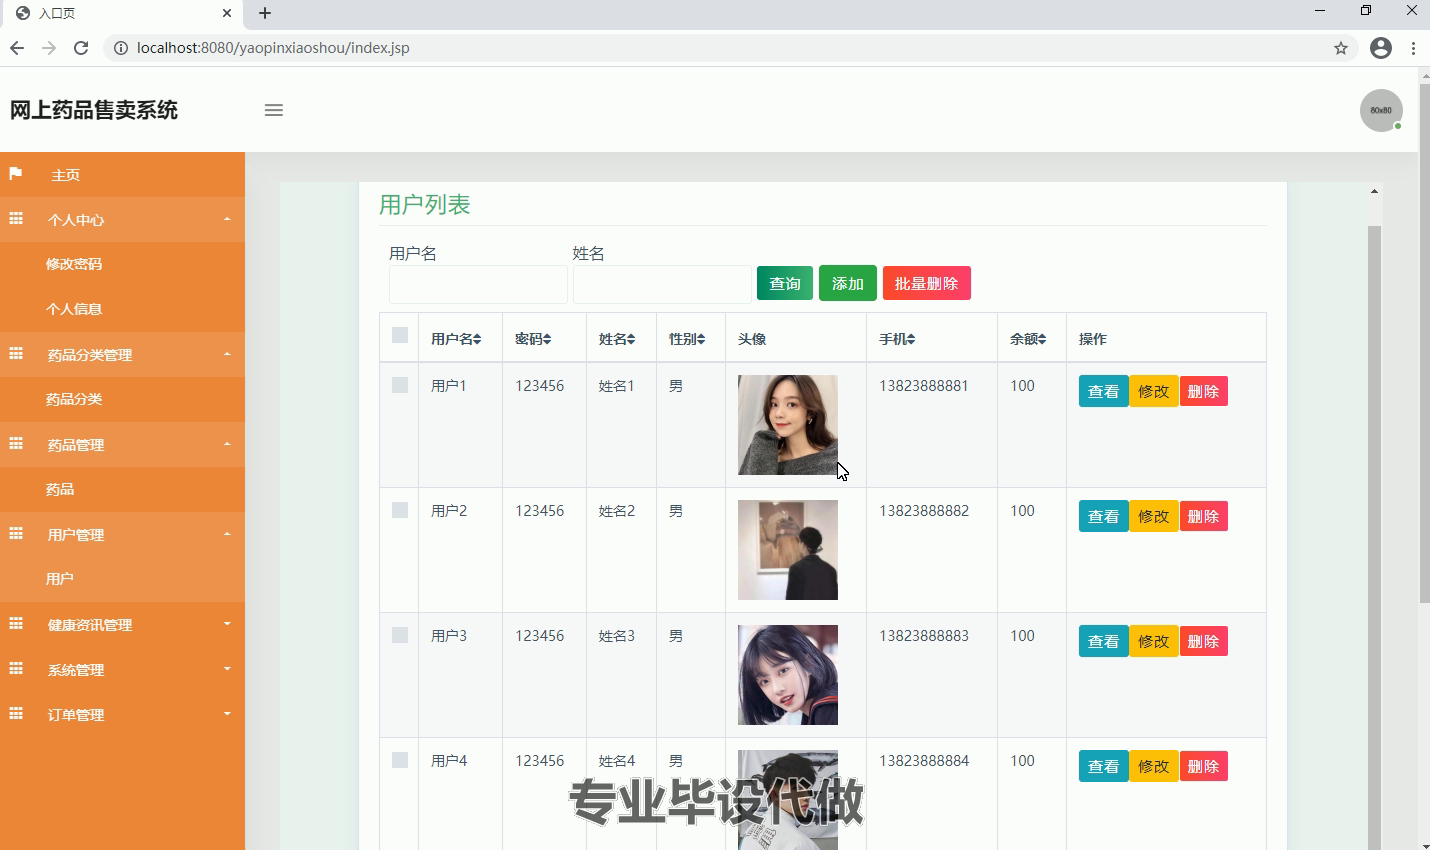
Task: Toggle the hamburger sidebar menu icon
Action: [x=274, y=110]
